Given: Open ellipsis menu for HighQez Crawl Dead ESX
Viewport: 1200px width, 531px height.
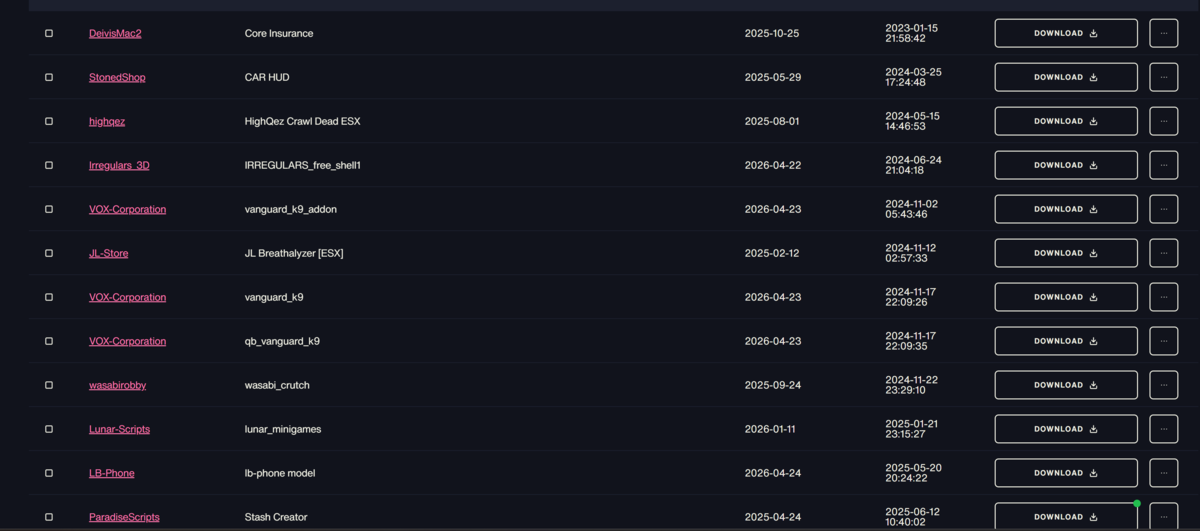Looking at the screenshot, I should [1163, 121].
